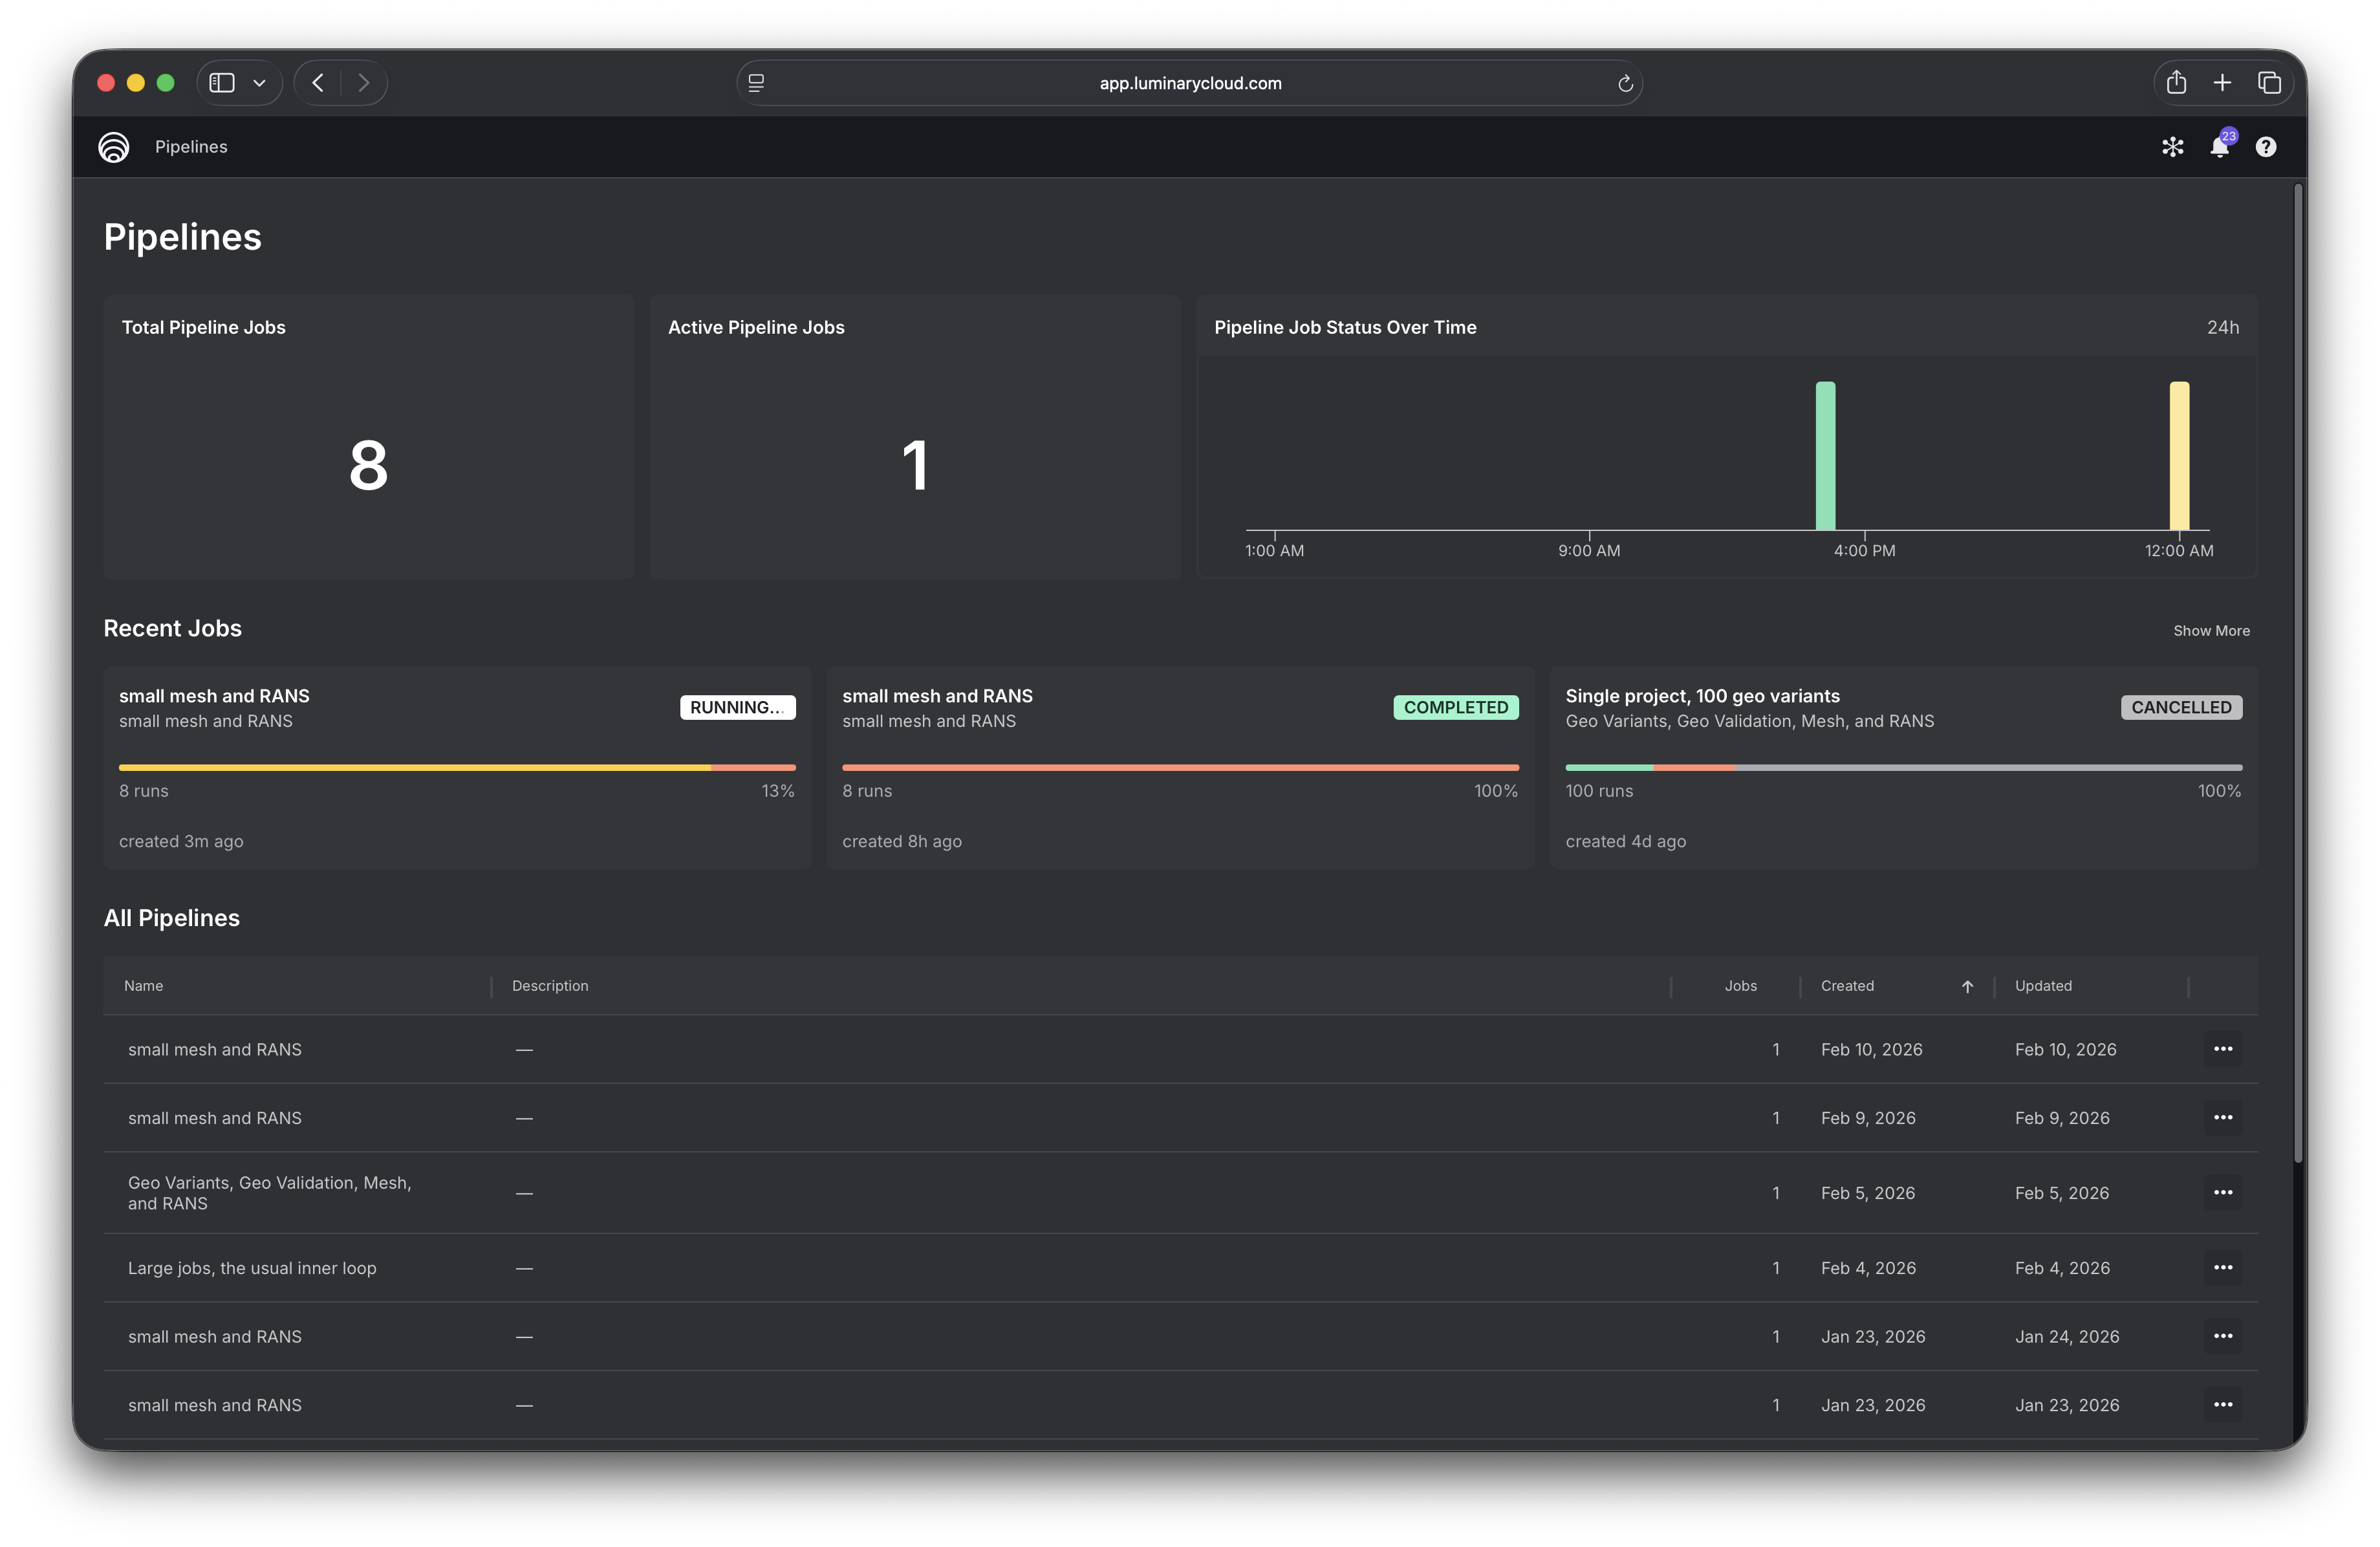Open the sidebar chevron dropdown
The image size is (2380, 1547).
(259, 82)
